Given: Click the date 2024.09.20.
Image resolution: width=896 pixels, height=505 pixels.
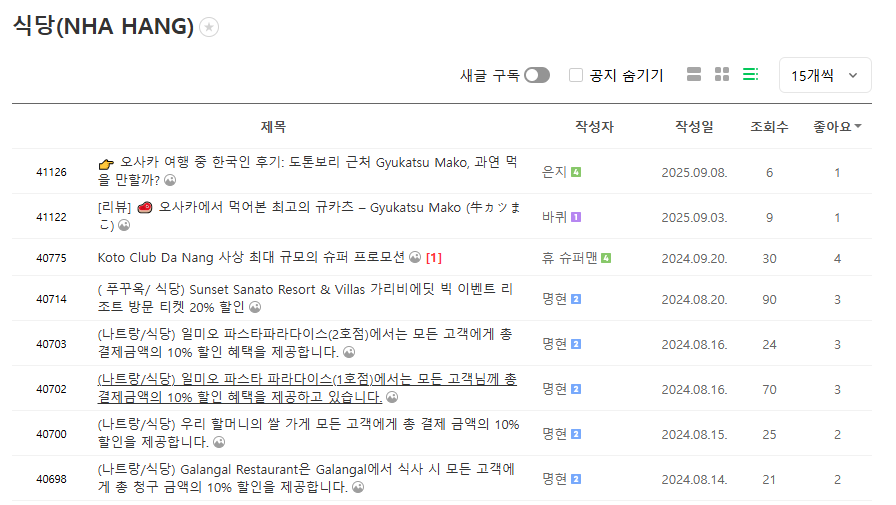Looking at the screenshot, I should click(694, 259).
